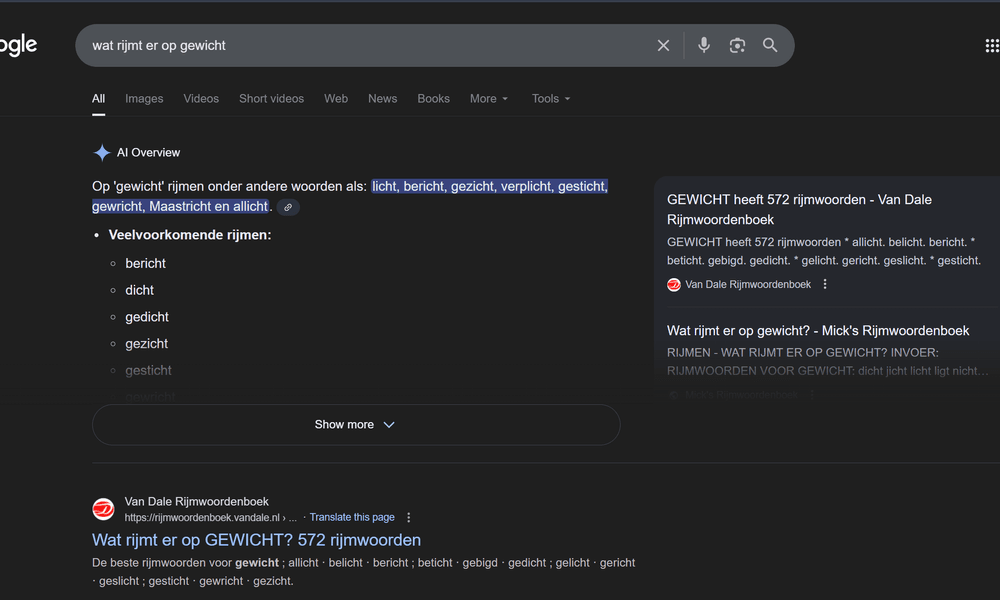Click the Translate this page link
1000x600 pixels.
pos(352,517)
